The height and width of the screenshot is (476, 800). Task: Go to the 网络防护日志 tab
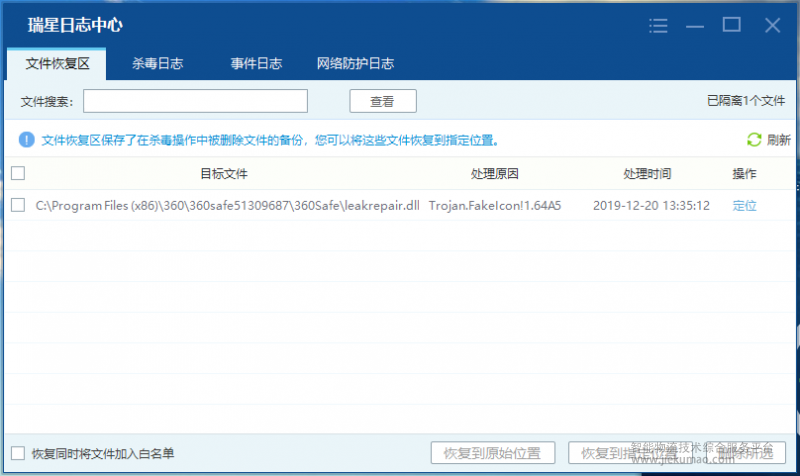pyautogui.click(x=355, y=64)
